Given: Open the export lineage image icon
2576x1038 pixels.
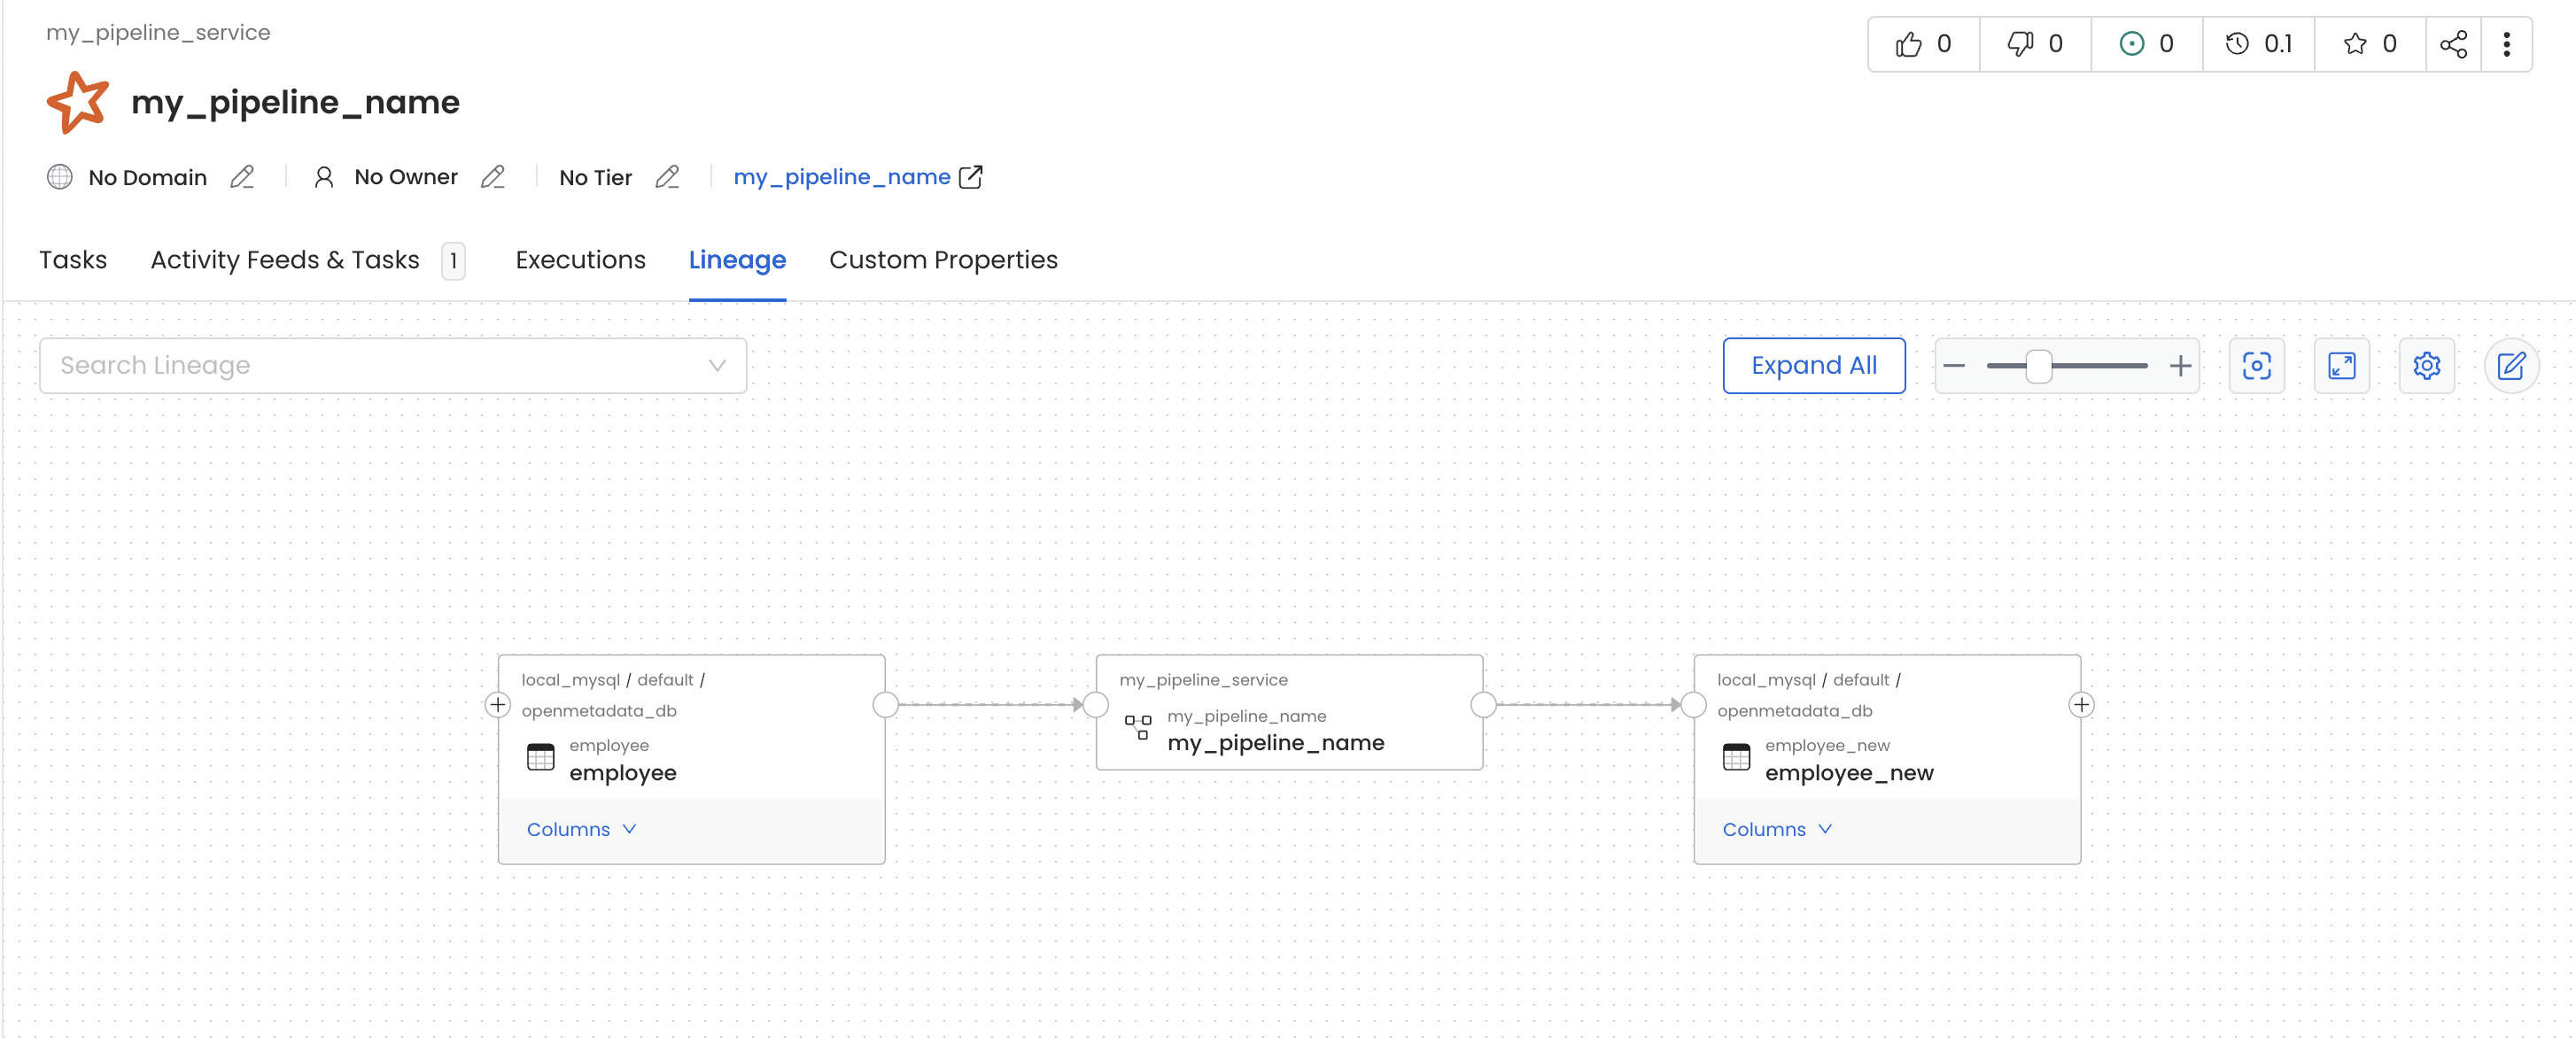Looking at the screenshot, I should (2257, 366).
